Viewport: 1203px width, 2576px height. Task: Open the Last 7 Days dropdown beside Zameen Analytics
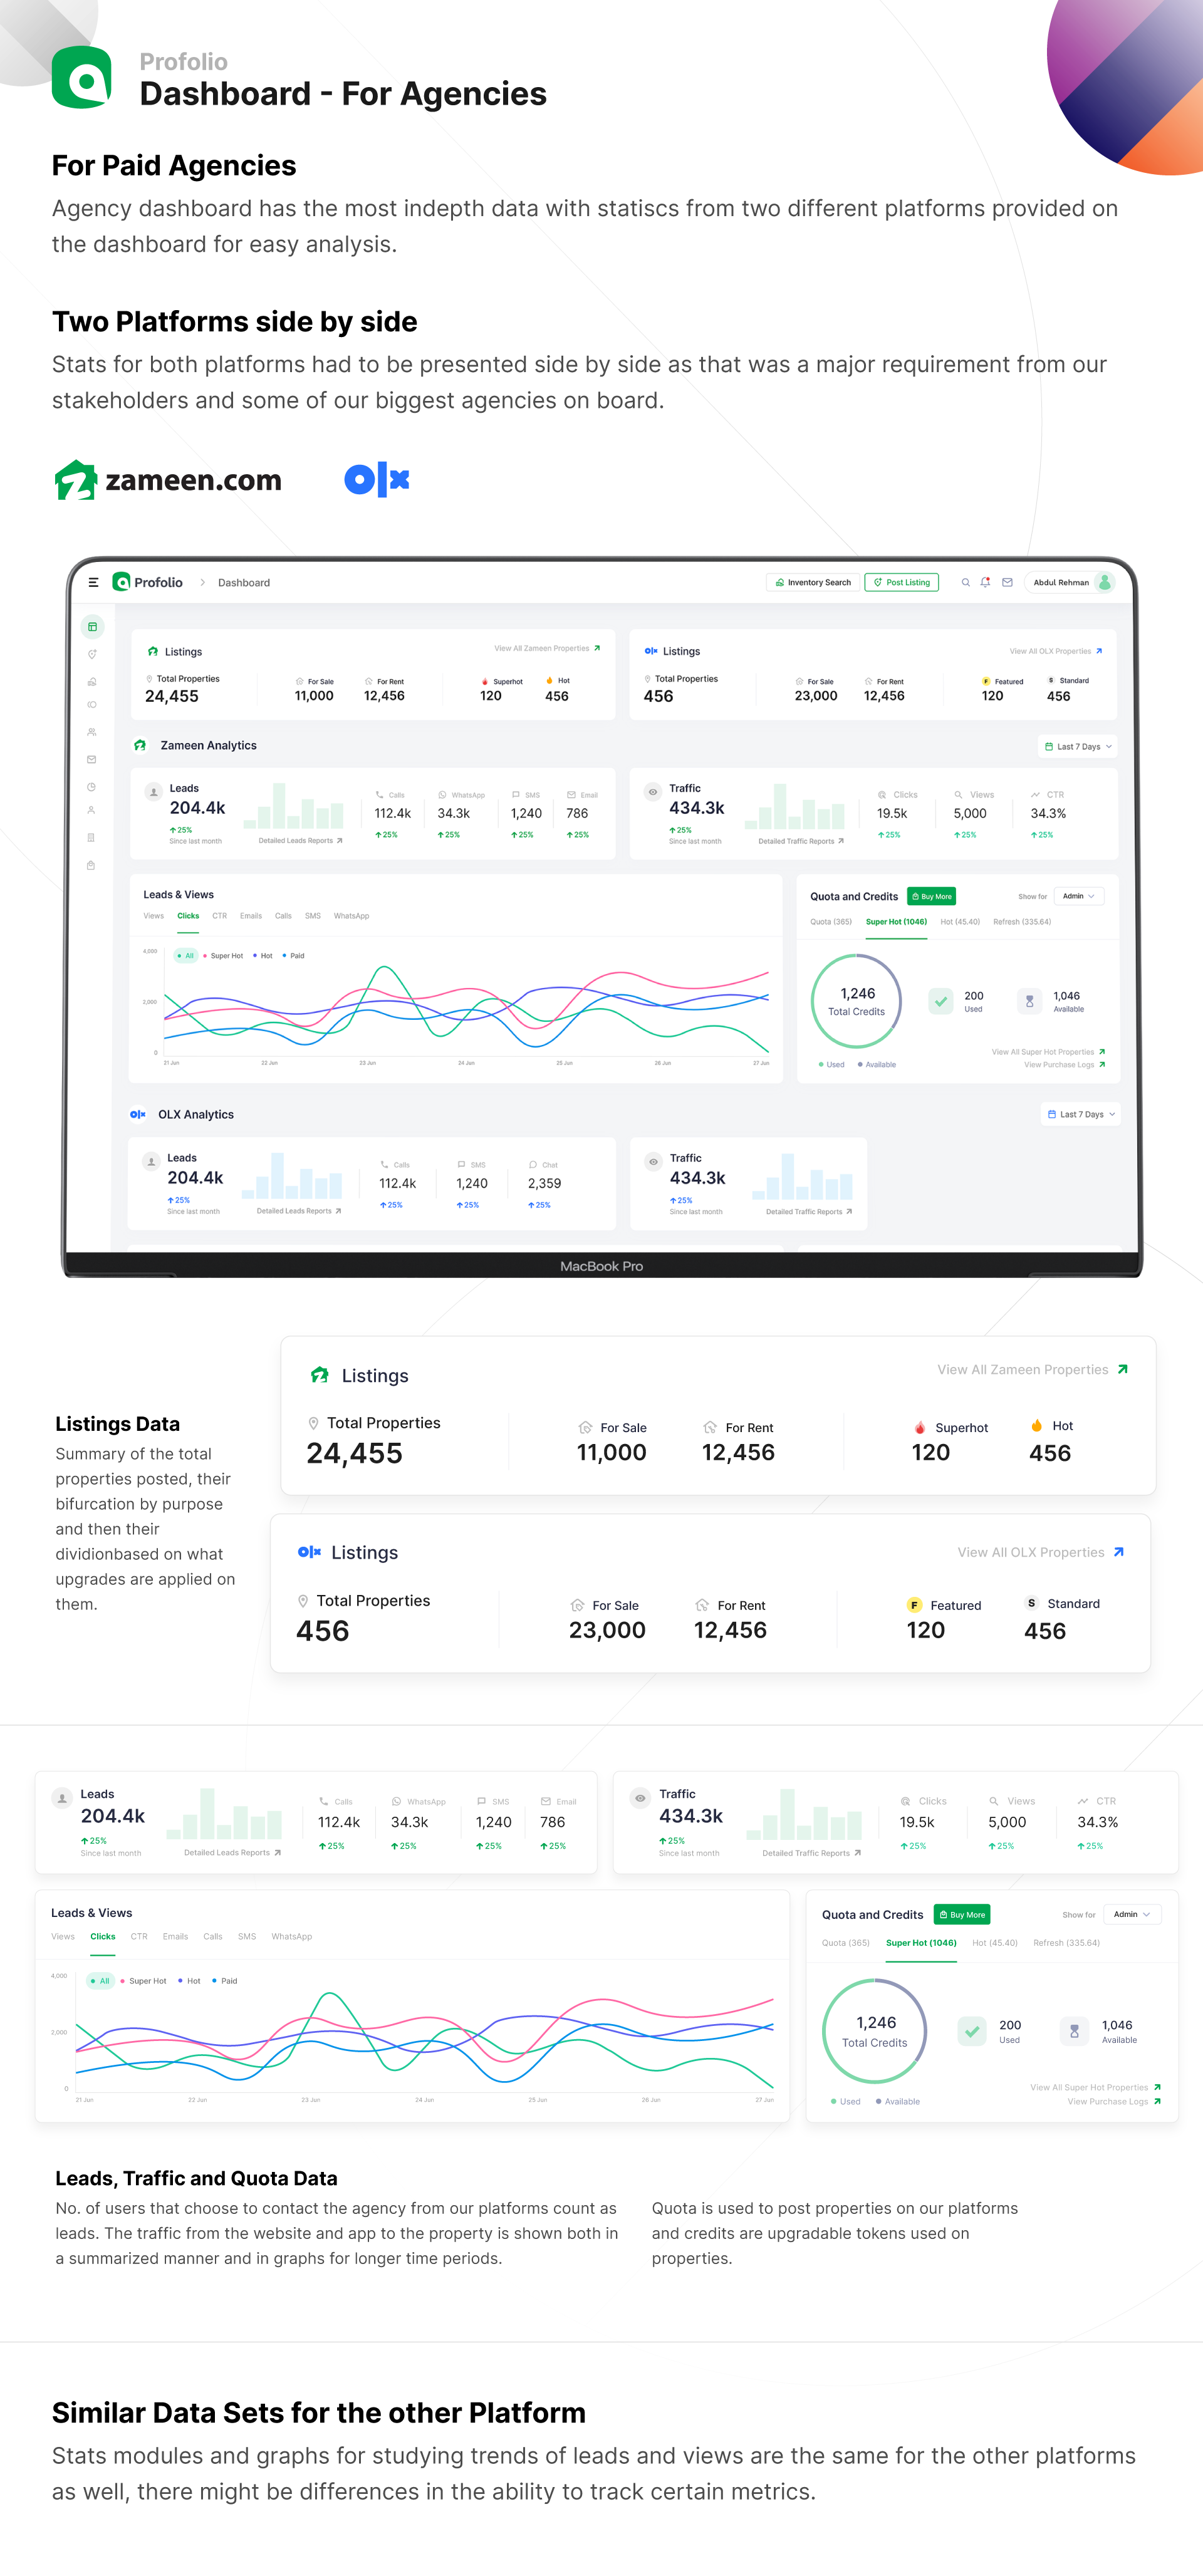point(1078,746)
